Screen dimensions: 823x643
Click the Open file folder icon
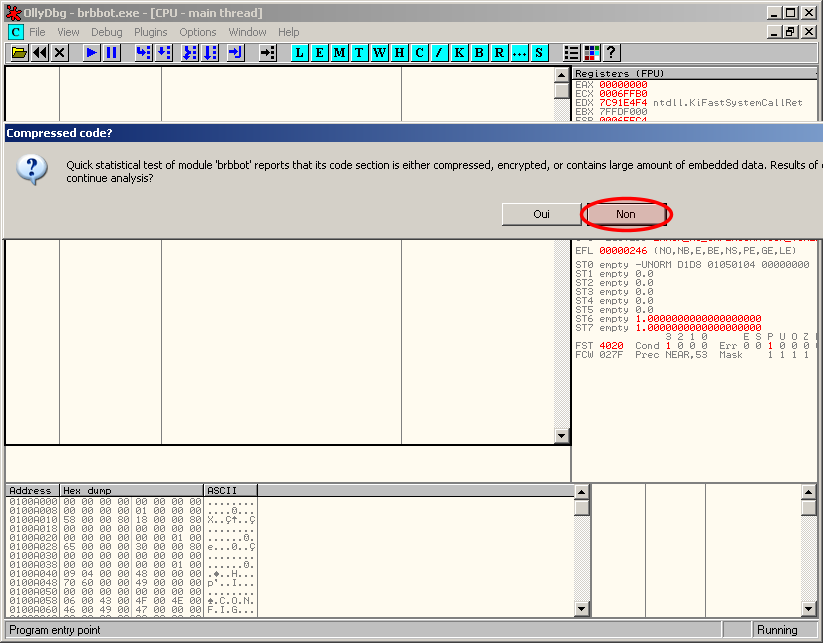pyautogui.click(x=19, y=52)
